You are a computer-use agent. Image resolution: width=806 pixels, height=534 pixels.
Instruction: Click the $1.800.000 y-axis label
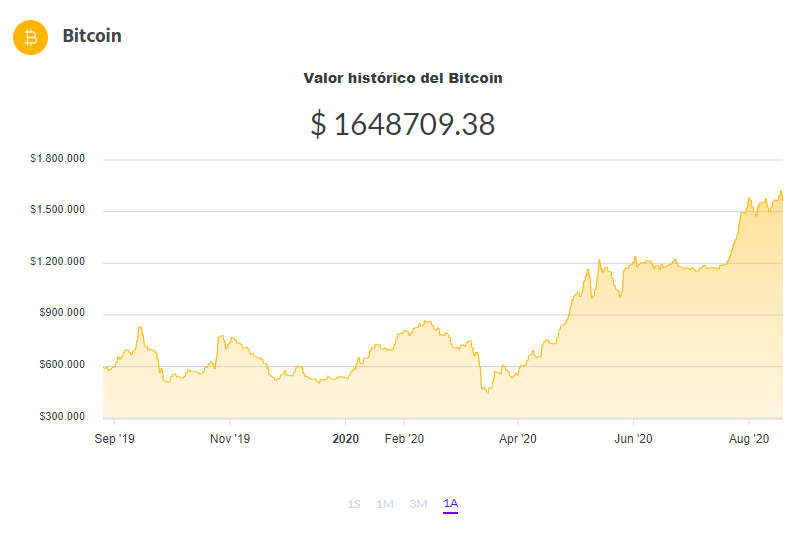coord(58,158)
